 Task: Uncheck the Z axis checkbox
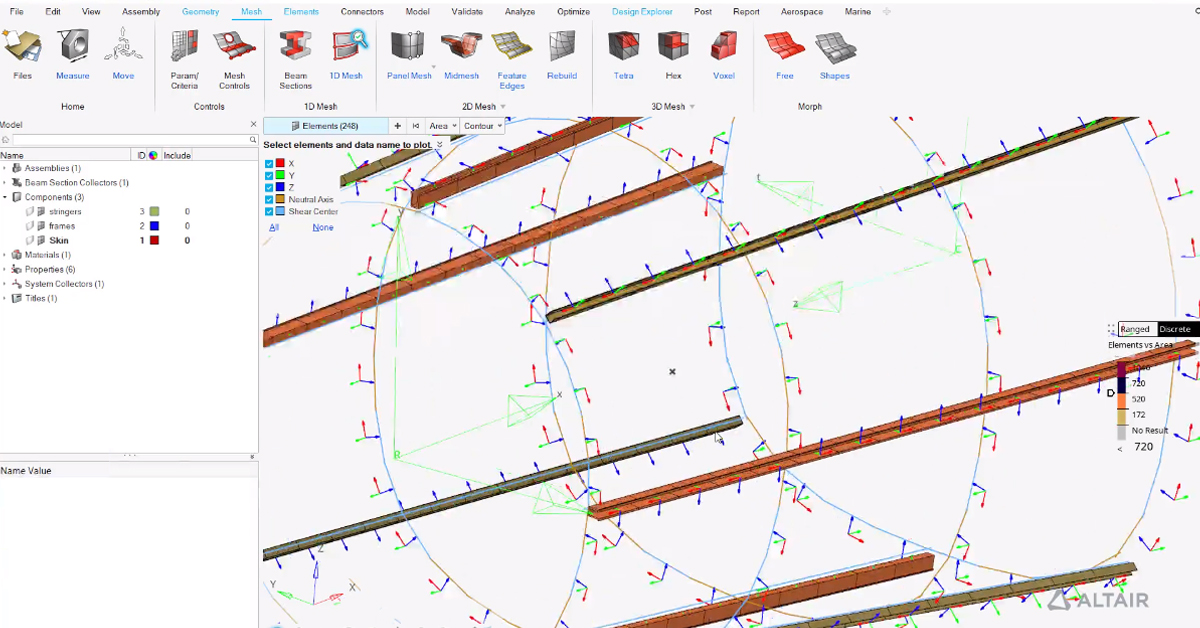pos(269,187)
